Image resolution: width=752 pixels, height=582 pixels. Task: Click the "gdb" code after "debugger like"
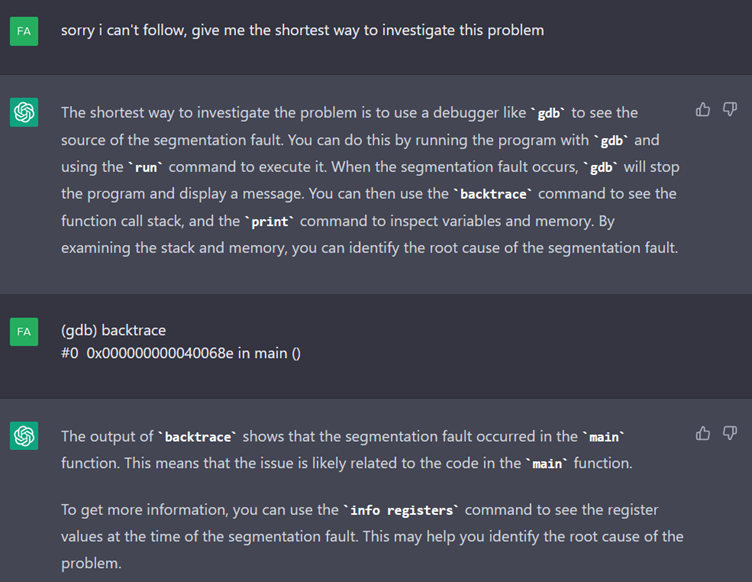click(x=549, y=113)
